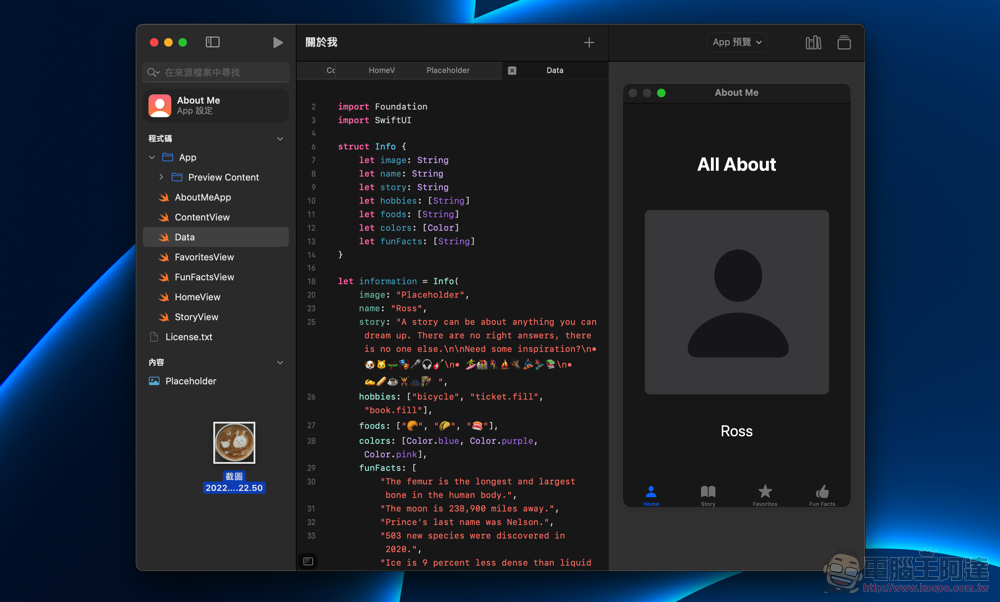Click the 'let funFacts: [String]' line
Screen dimensions: 1000x602
(416, 241)
